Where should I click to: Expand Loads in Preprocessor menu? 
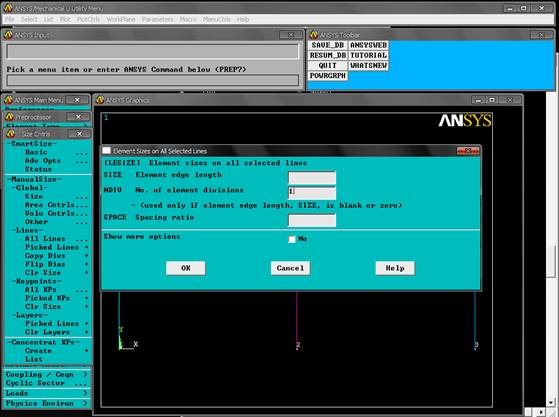[47, 393]
